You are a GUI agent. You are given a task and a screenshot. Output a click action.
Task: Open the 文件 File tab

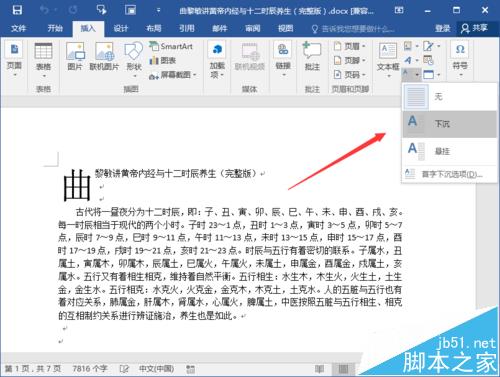[18, 28]
